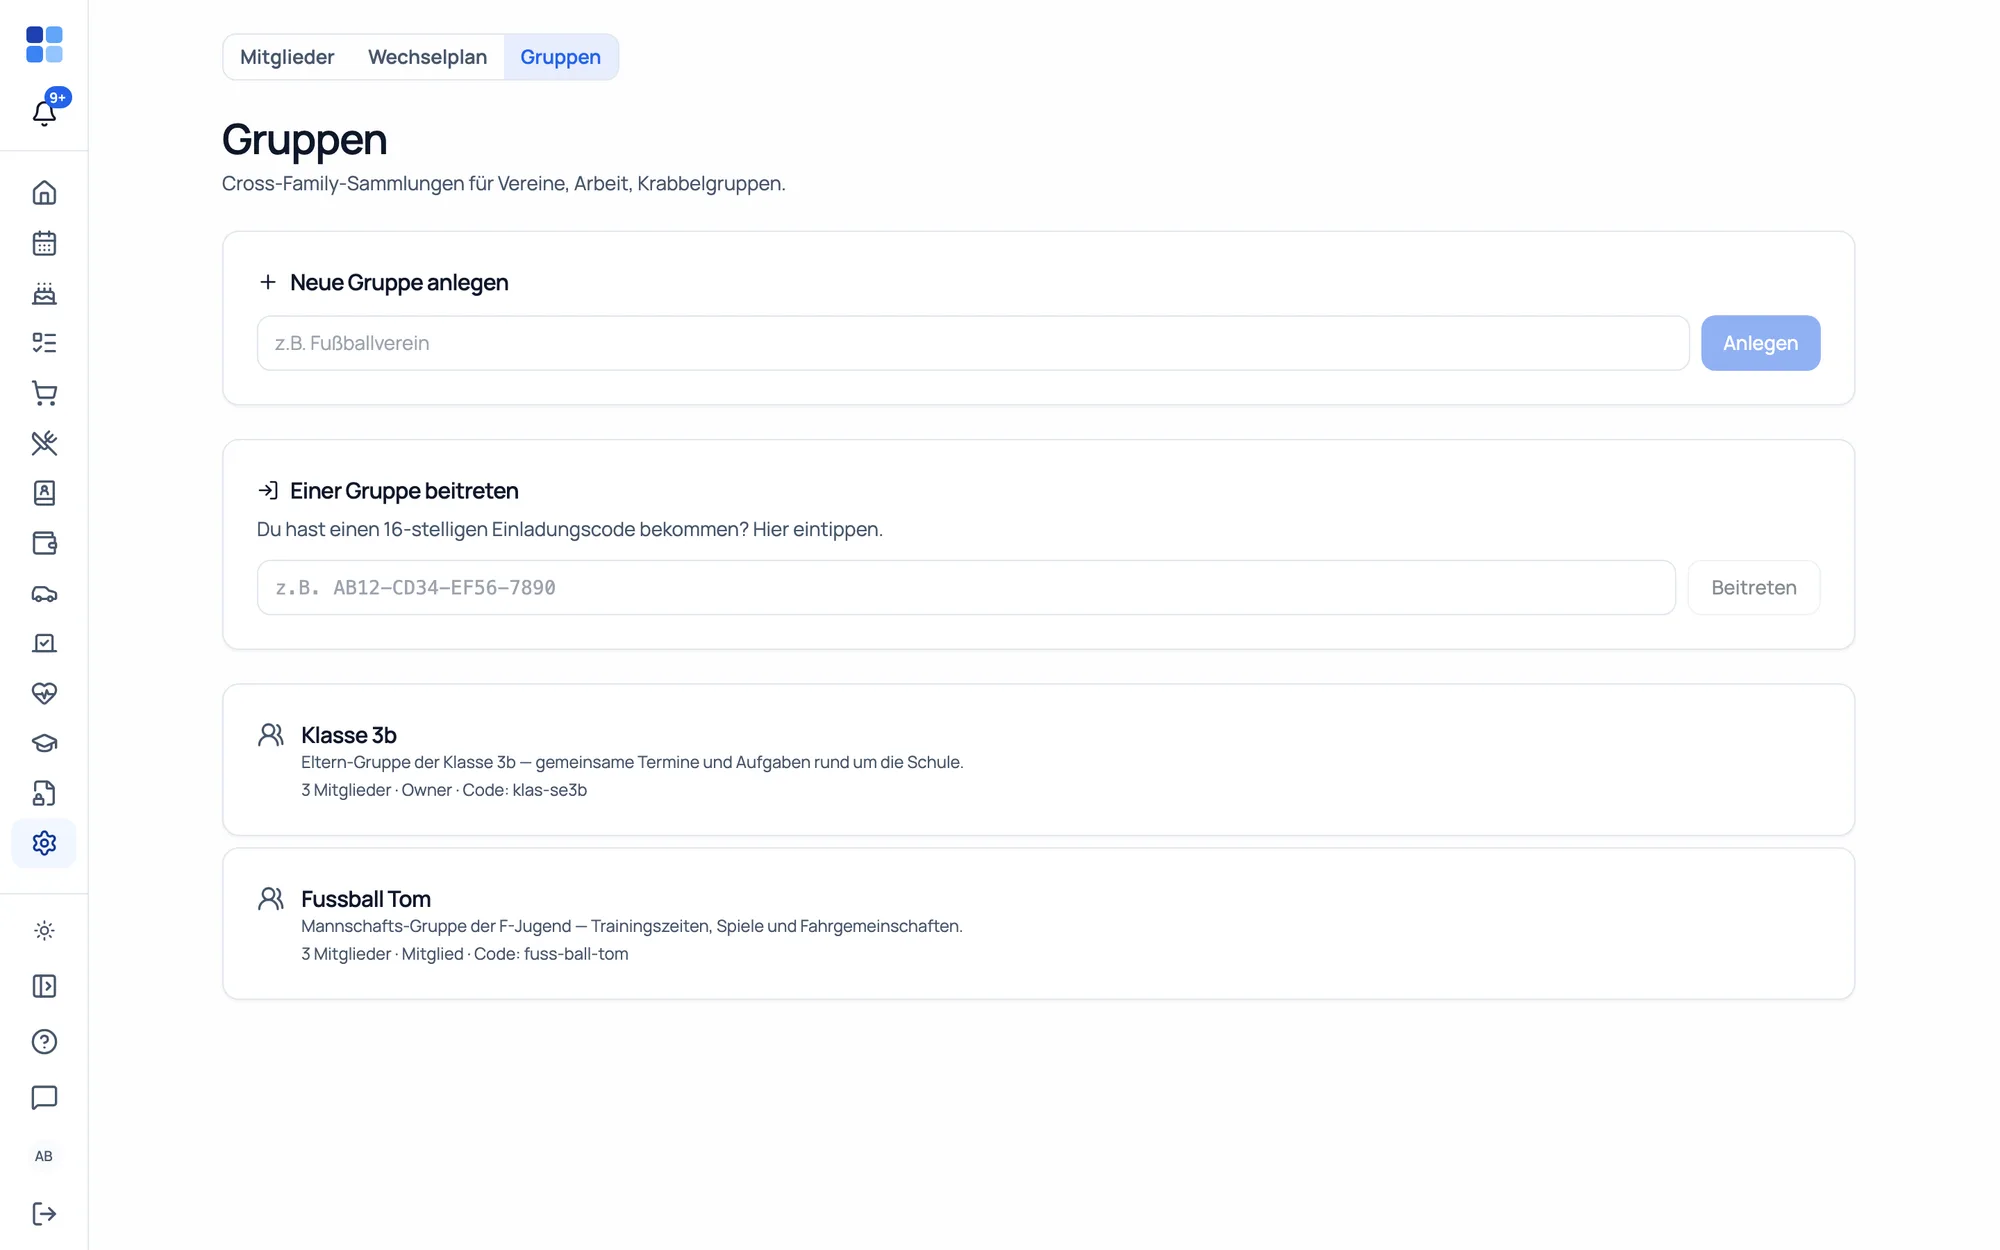Open the locked document icon

click(x=44, y=793)
